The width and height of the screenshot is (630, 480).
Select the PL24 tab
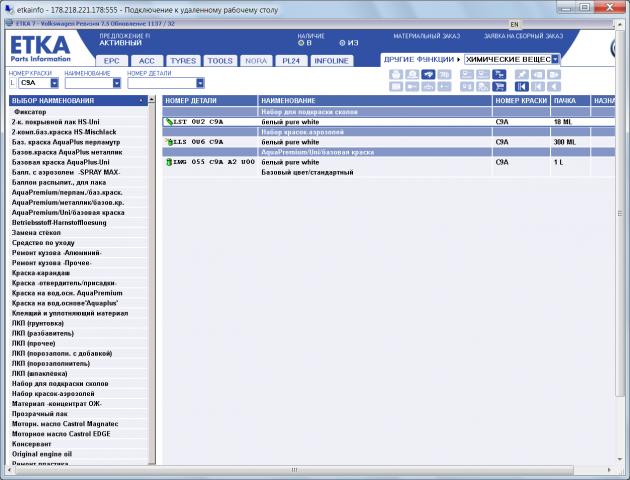pyautogui.click(x=291, y=61)
